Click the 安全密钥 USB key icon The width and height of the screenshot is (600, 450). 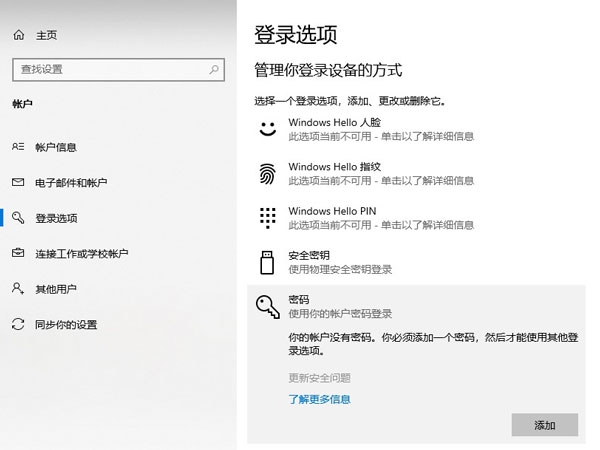(x=266, y=262)
